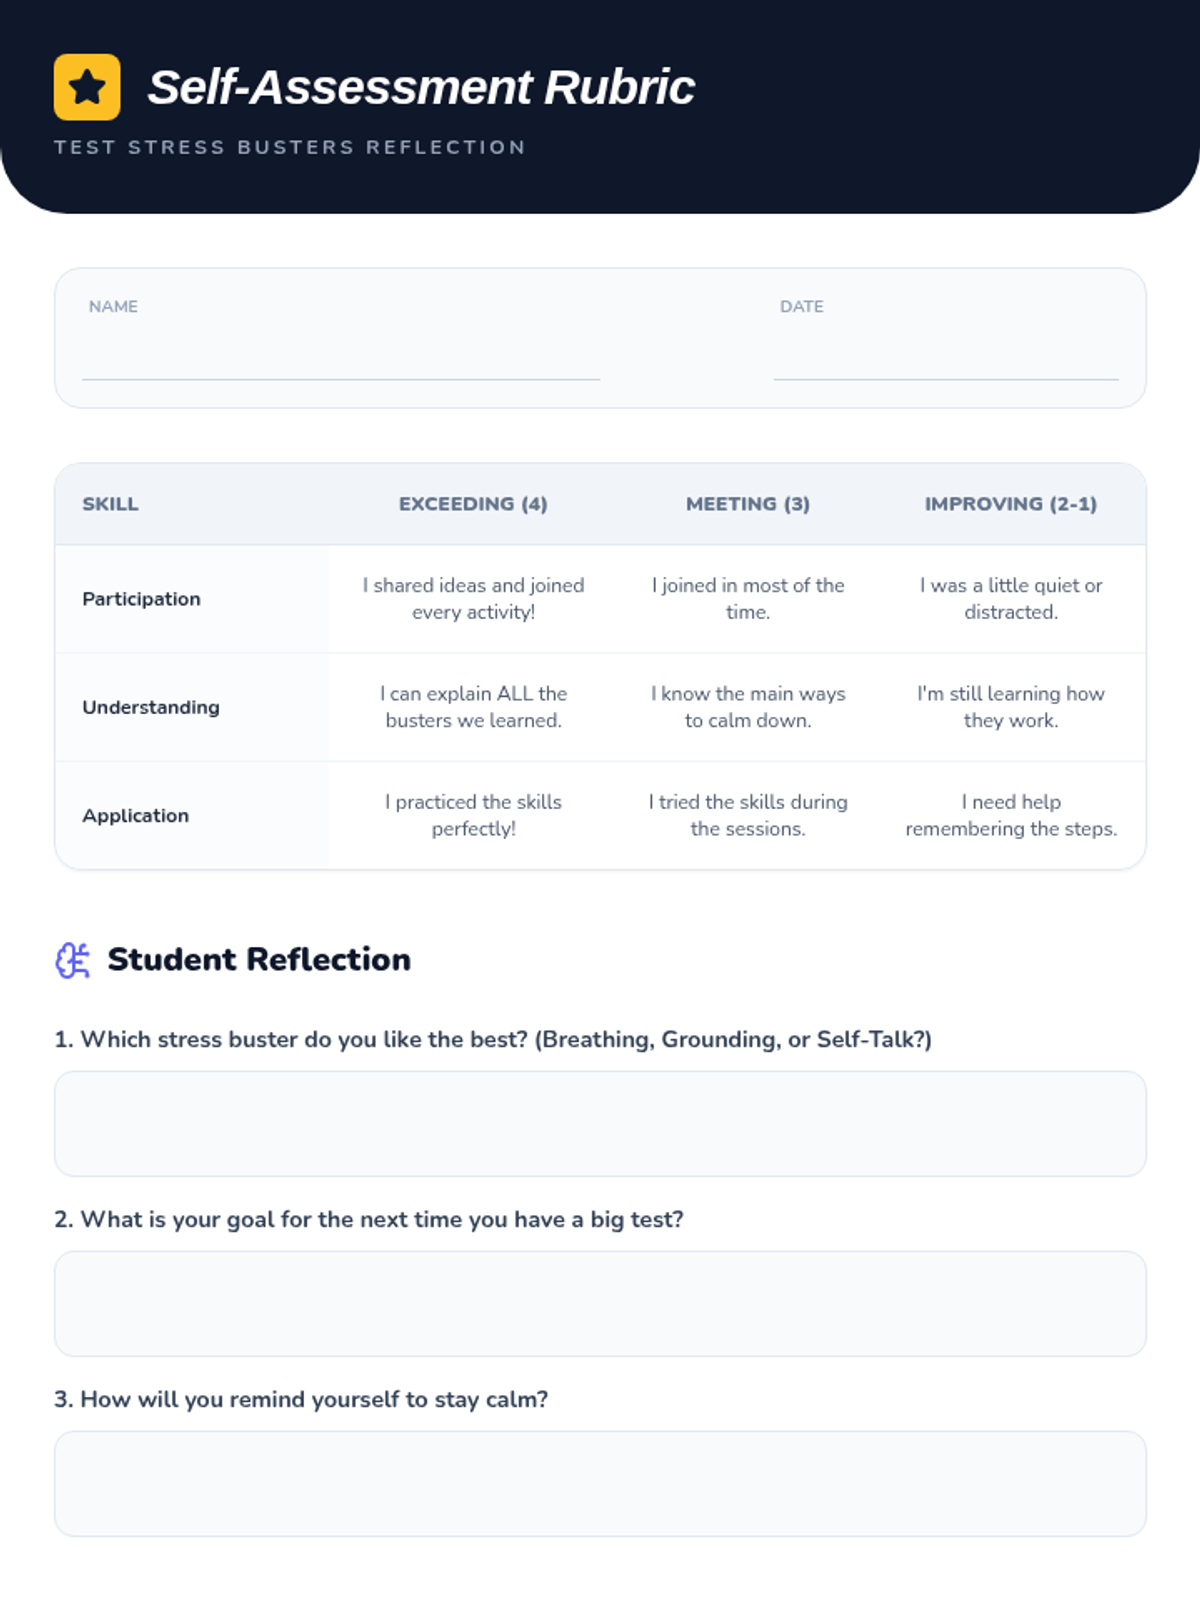Select the Meeting (3) column header
1200x1600 pixels.
(x=748, y=504)
